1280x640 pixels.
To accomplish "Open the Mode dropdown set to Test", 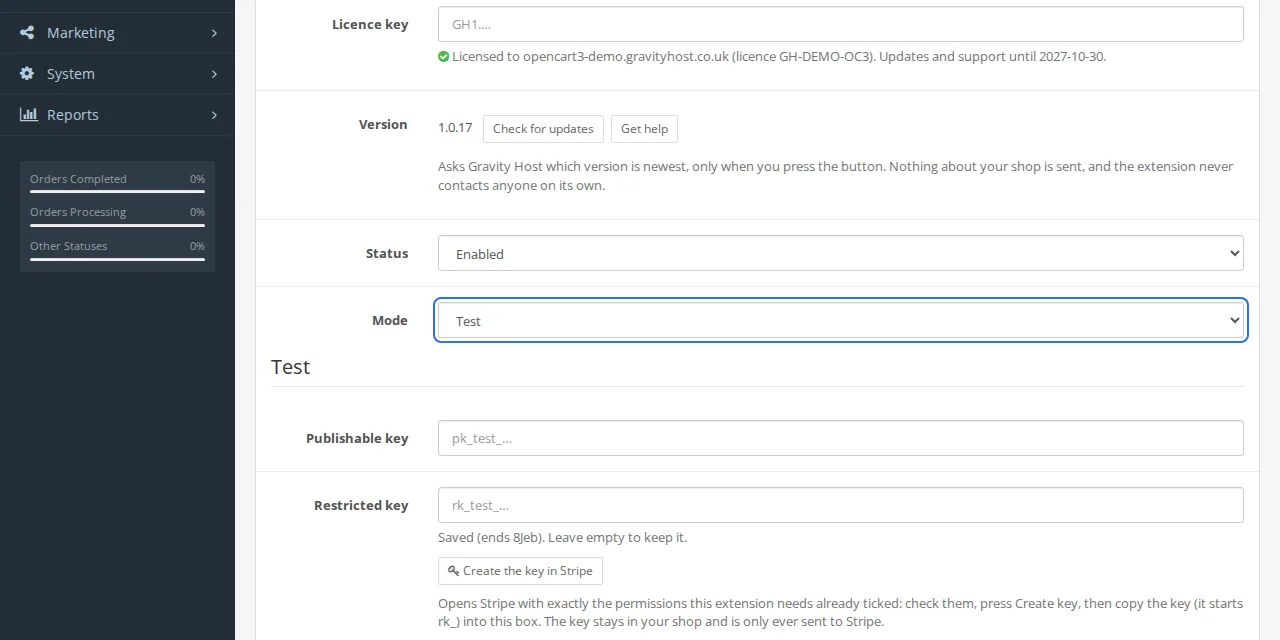I will click(x=841, y=321).
